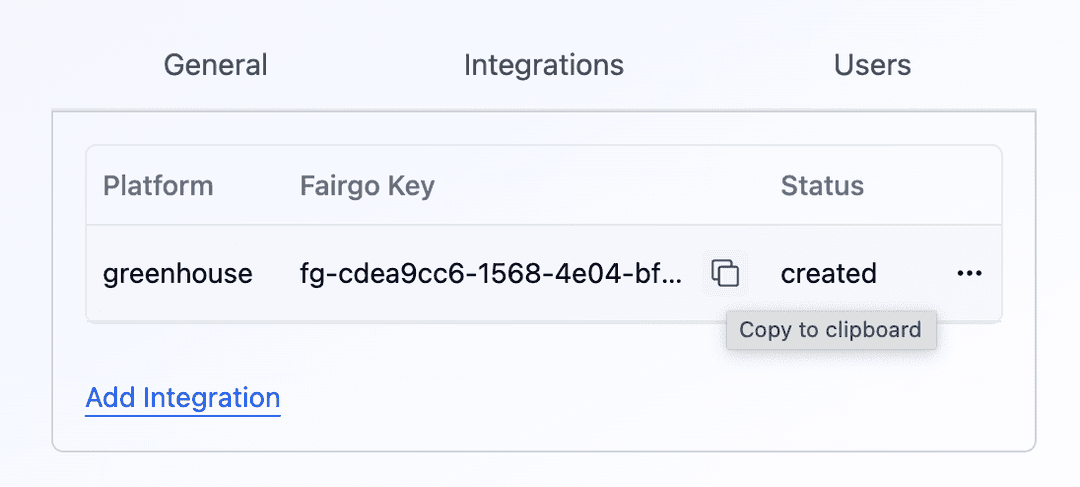This screenshot has width=1080, height=487.
Task: Go to Users settings section
Action: (x=872, y=66)
